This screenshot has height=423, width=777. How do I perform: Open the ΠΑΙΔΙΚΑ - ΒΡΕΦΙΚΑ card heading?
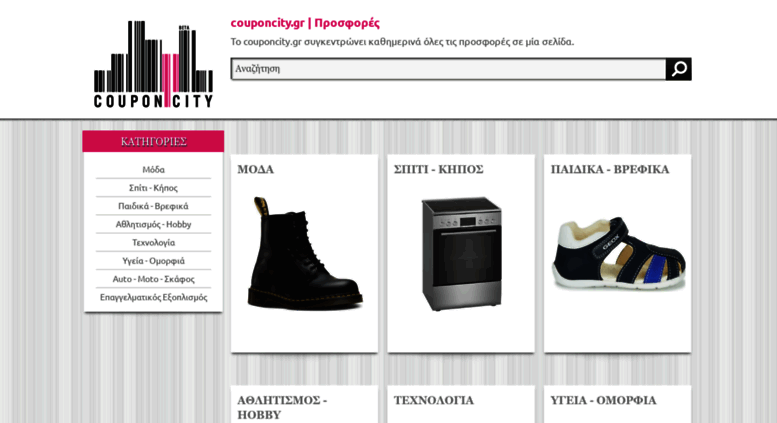click(x=610, y=169)
